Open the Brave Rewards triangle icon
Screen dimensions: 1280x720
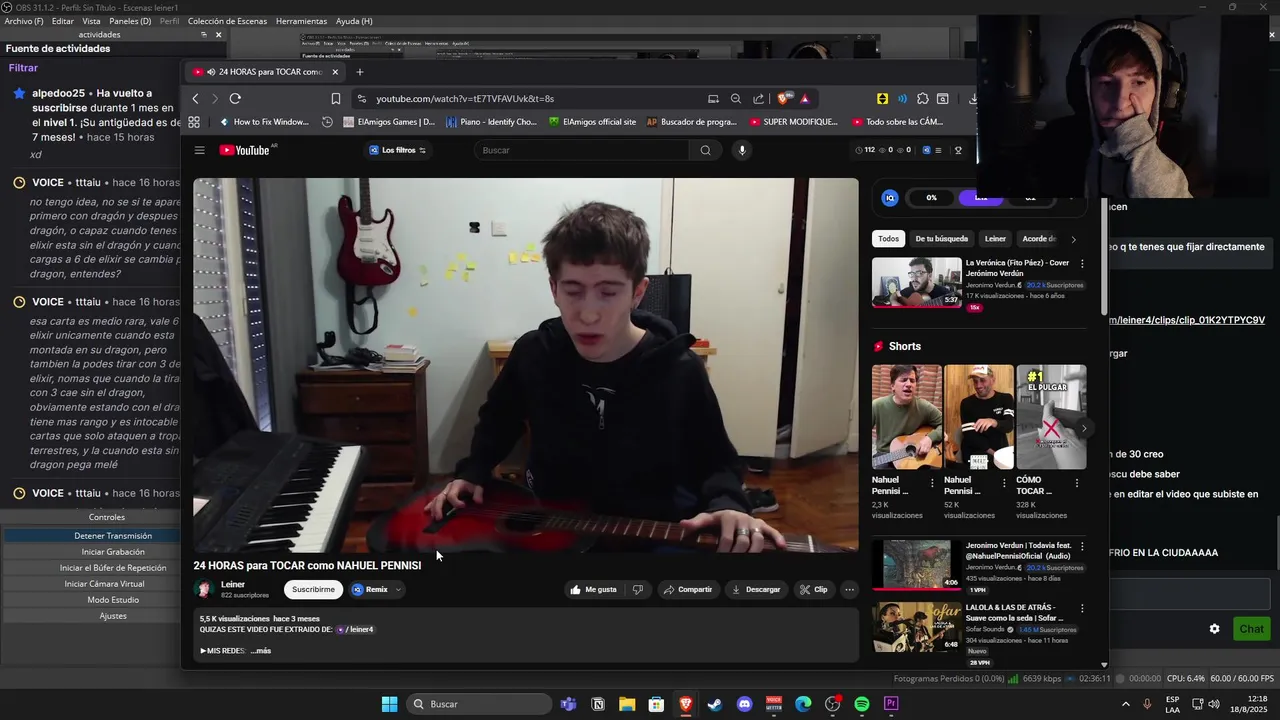805,99
